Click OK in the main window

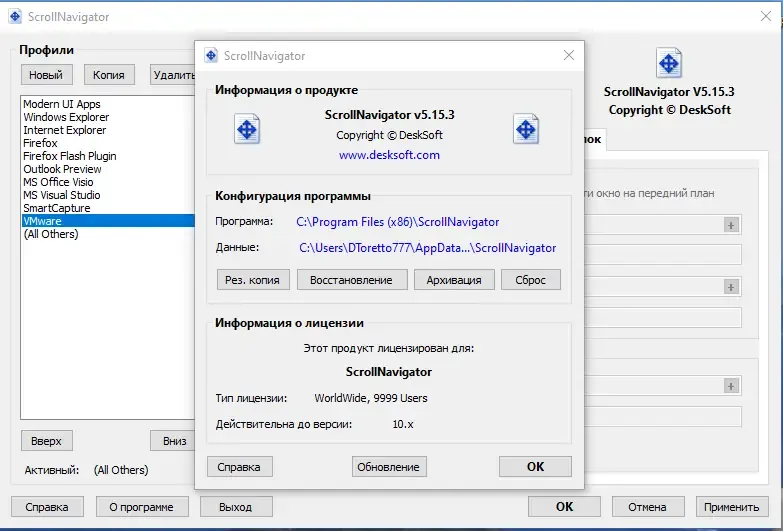coord(564,507)
